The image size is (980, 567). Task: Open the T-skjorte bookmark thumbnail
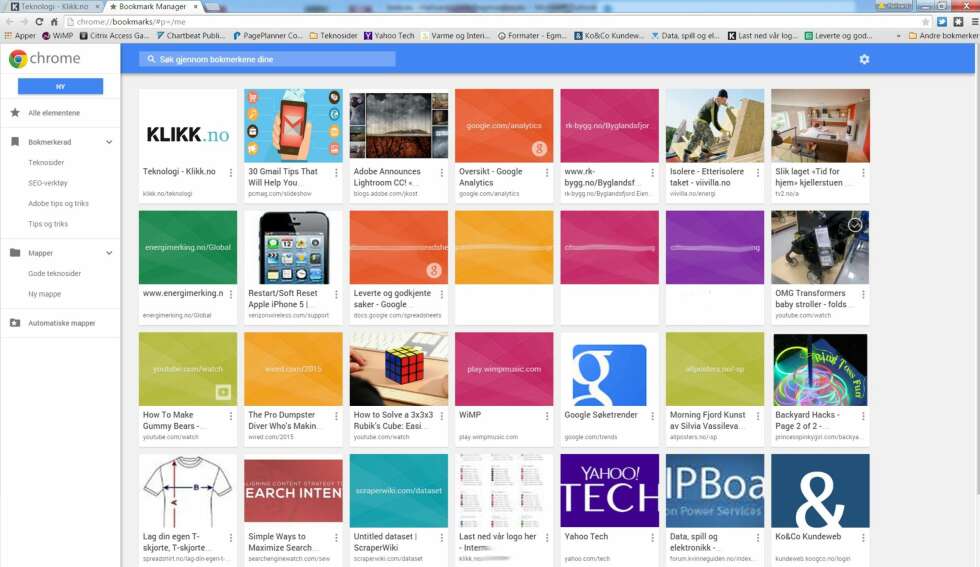(x=188, y=491)
